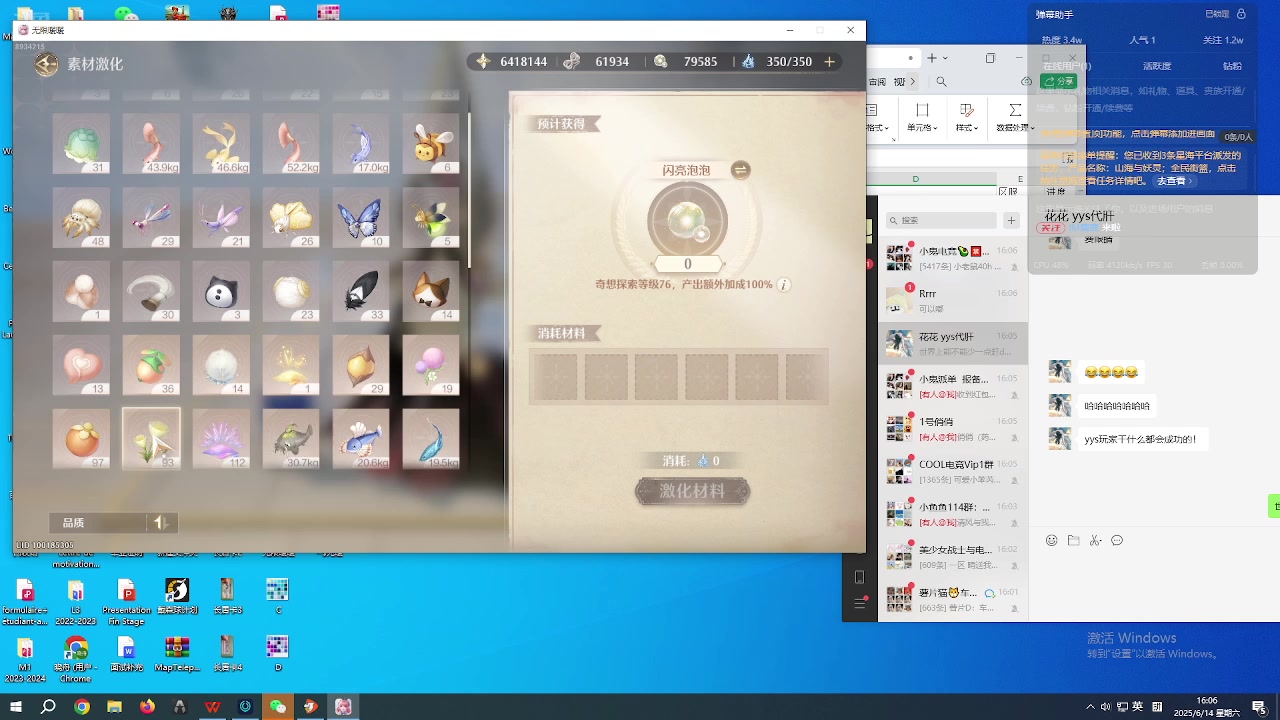The image size is (1280, 720).
Task: Switch to the 钻粉 tab in 弹幕助手
Action: click(1233, 66)
